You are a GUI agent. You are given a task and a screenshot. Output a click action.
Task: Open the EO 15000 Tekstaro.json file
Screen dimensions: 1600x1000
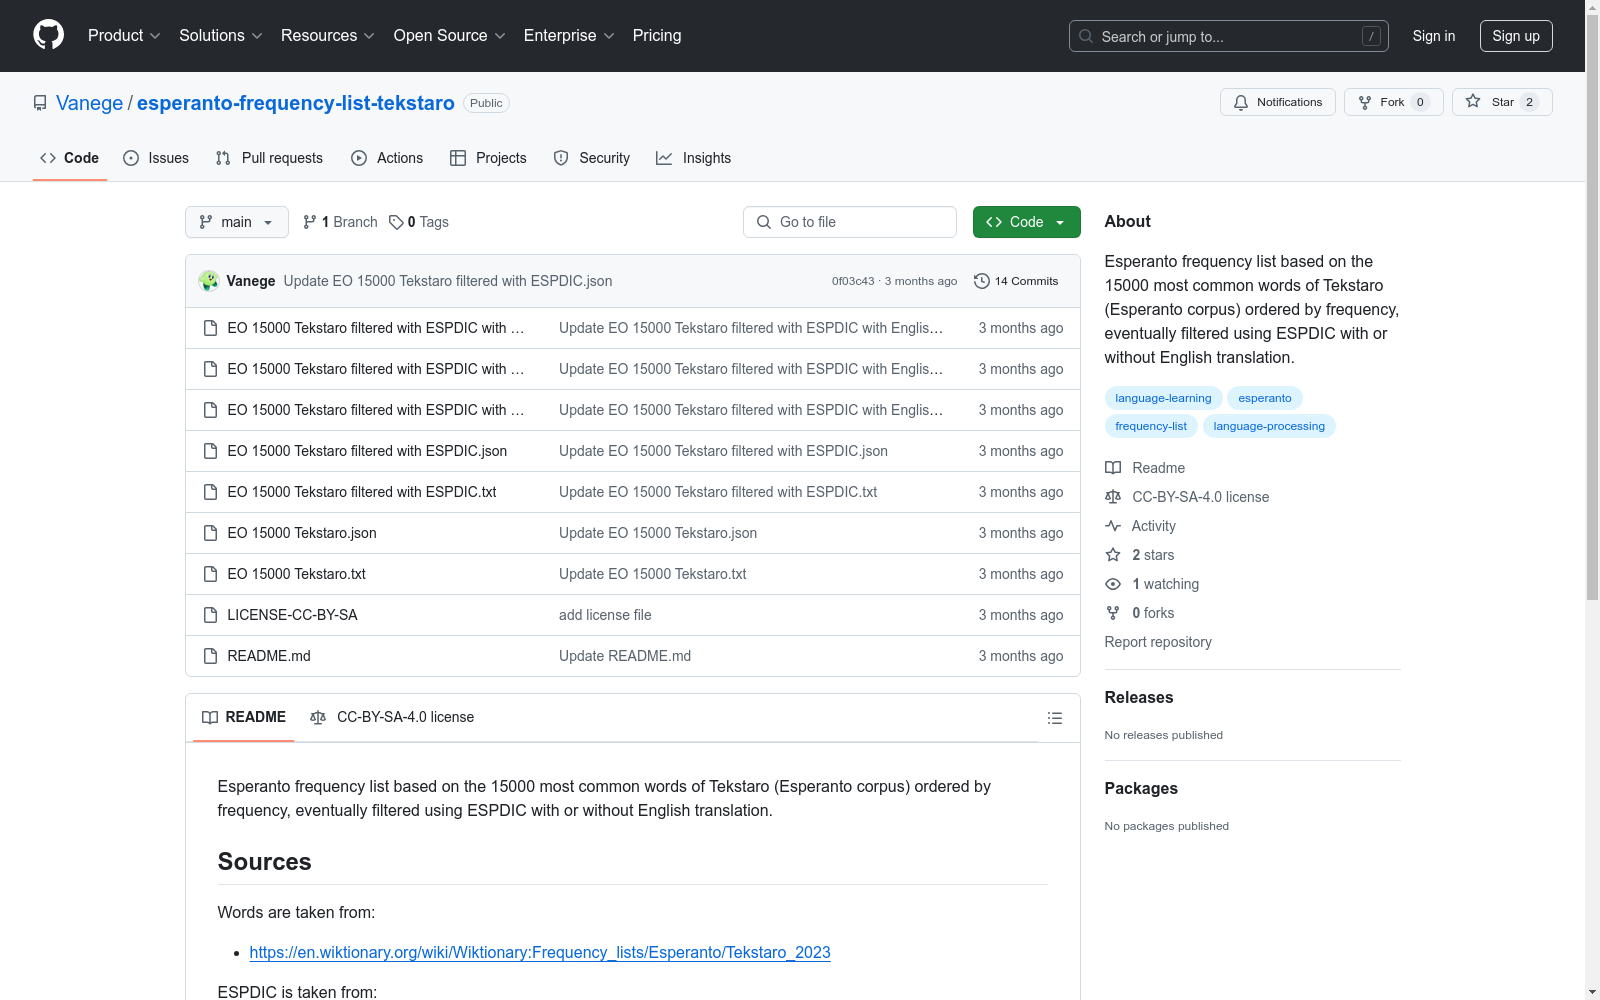point(302,533)
